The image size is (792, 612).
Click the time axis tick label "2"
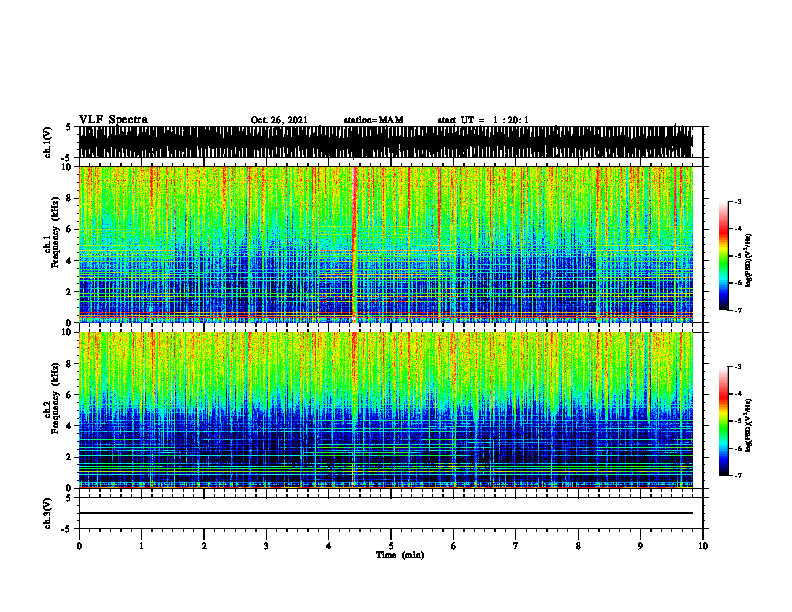pyautogui.click(x=204, y=546)
